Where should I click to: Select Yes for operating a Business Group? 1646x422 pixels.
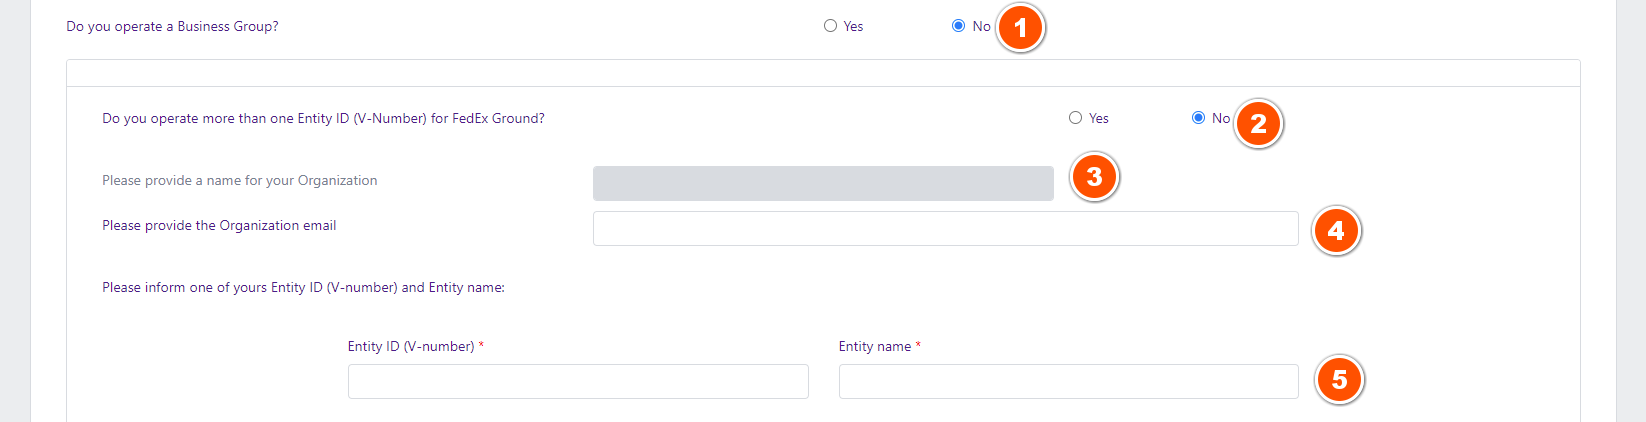click(830, 26)
